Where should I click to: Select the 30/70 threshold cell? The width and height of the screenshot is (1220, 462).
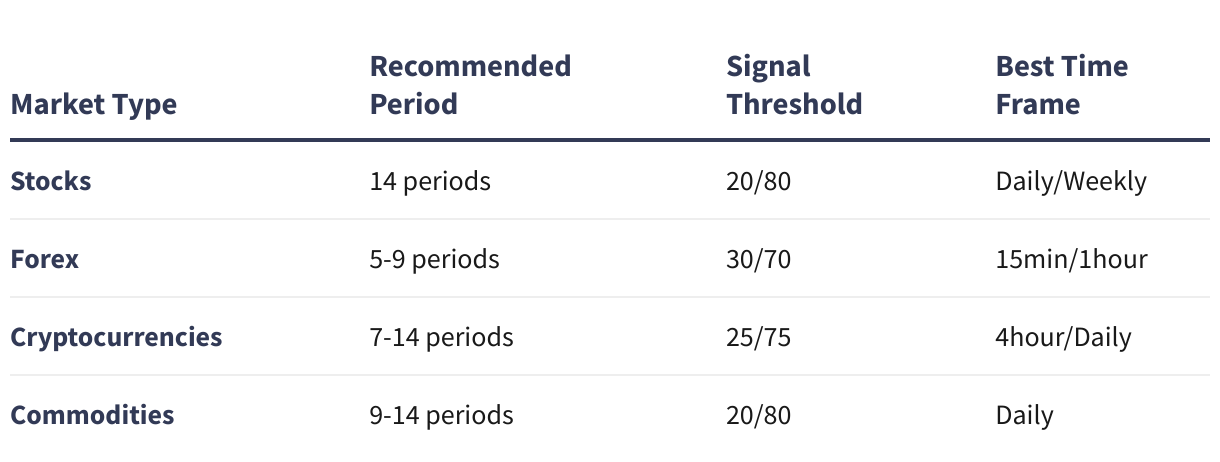coord(759,259)
